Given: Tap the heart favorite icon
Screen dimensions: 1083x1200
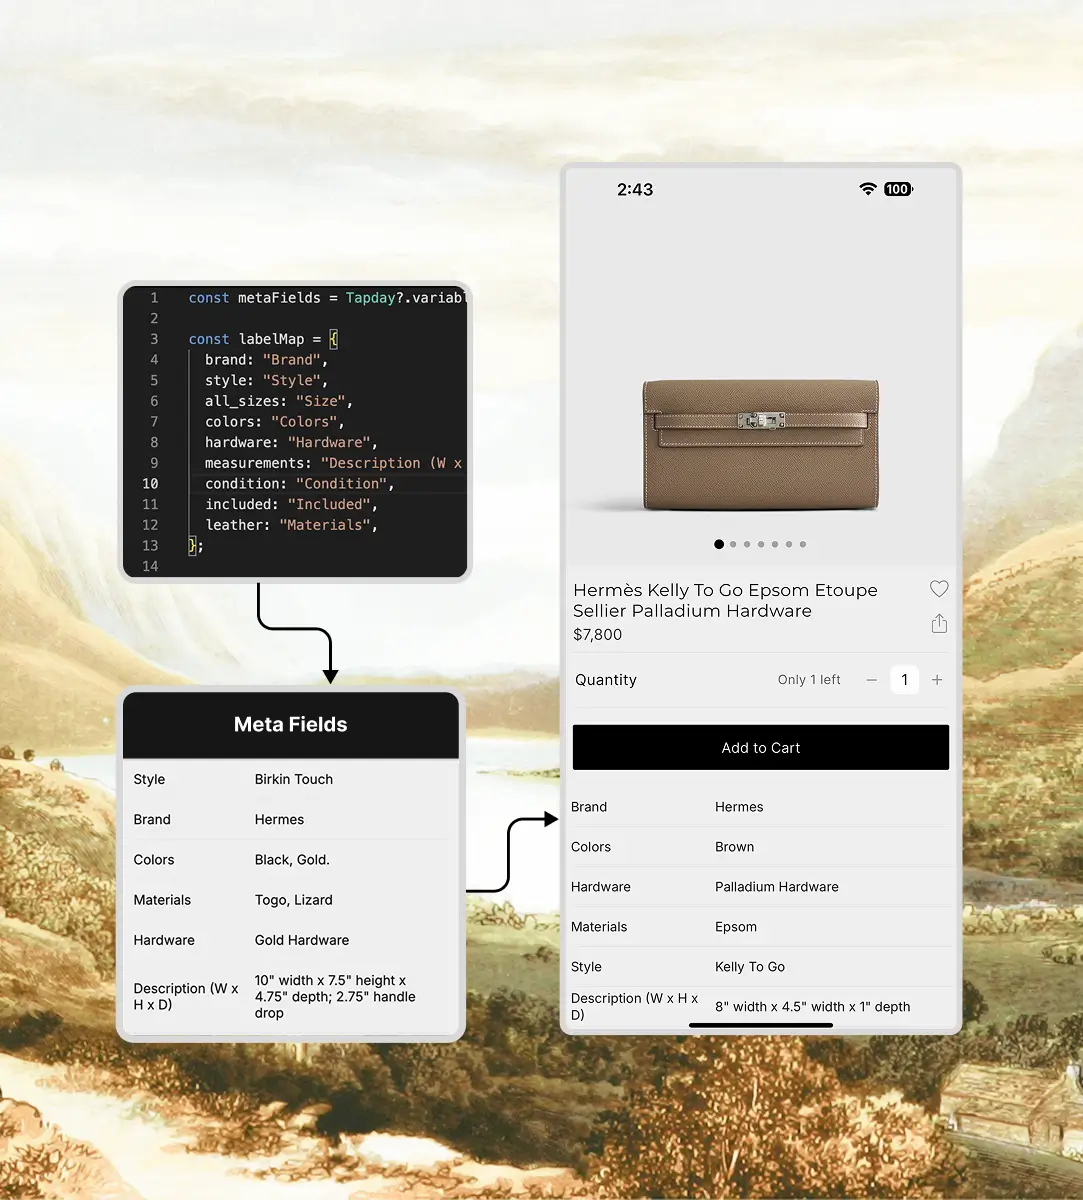Looking at the screenshot, I should [x=939, y=589].
